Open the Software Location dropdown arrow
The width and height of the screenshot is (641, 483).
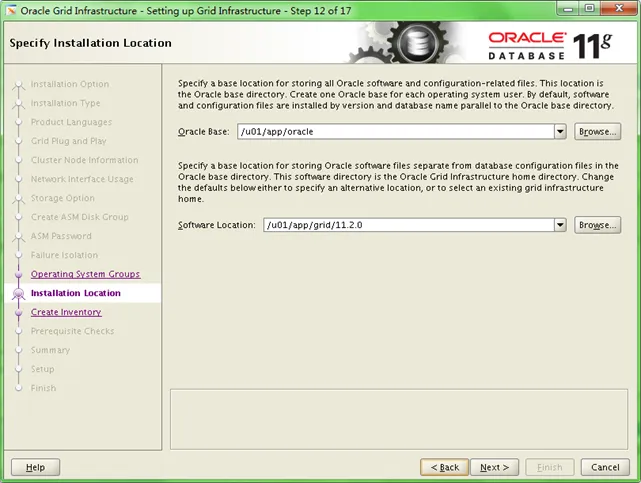pos(560,225)
